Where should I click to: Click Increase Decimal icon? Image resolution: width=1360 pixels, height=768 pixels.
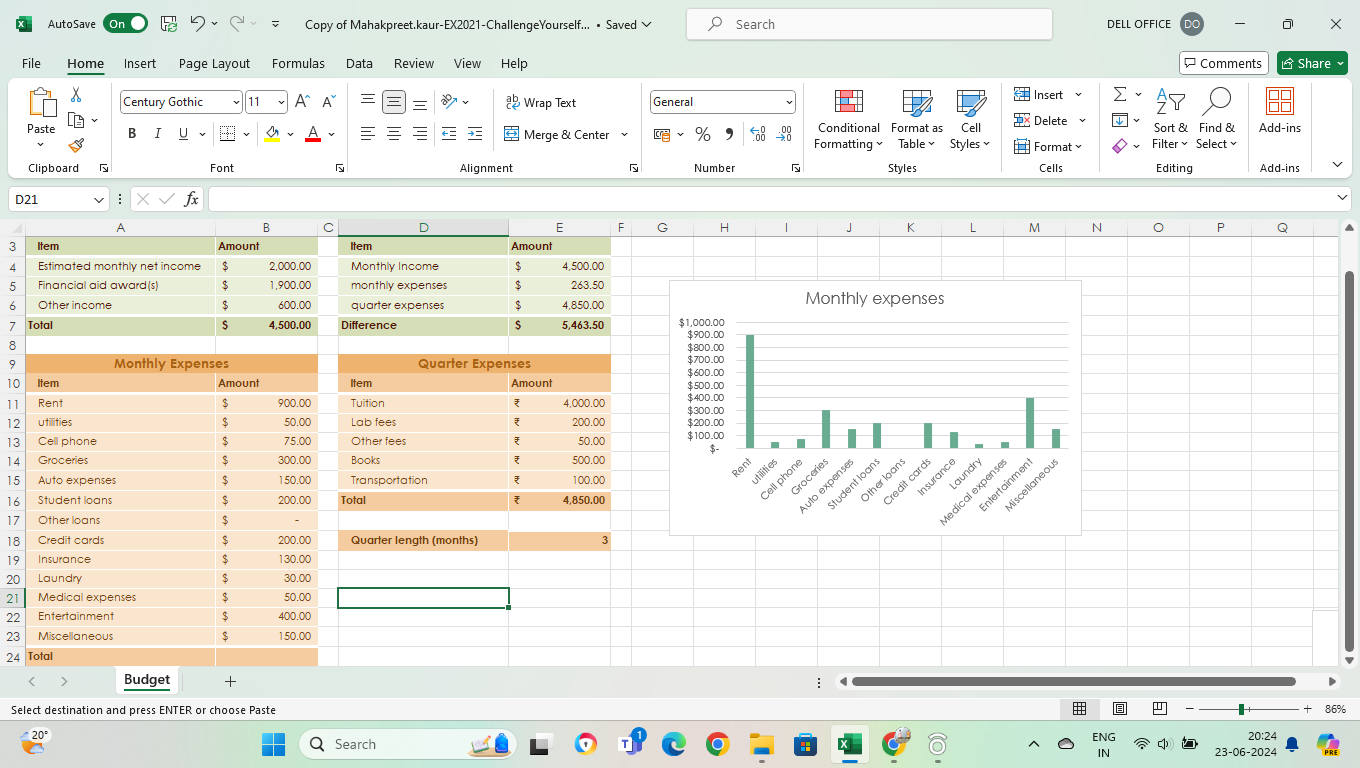pos(757,134)
